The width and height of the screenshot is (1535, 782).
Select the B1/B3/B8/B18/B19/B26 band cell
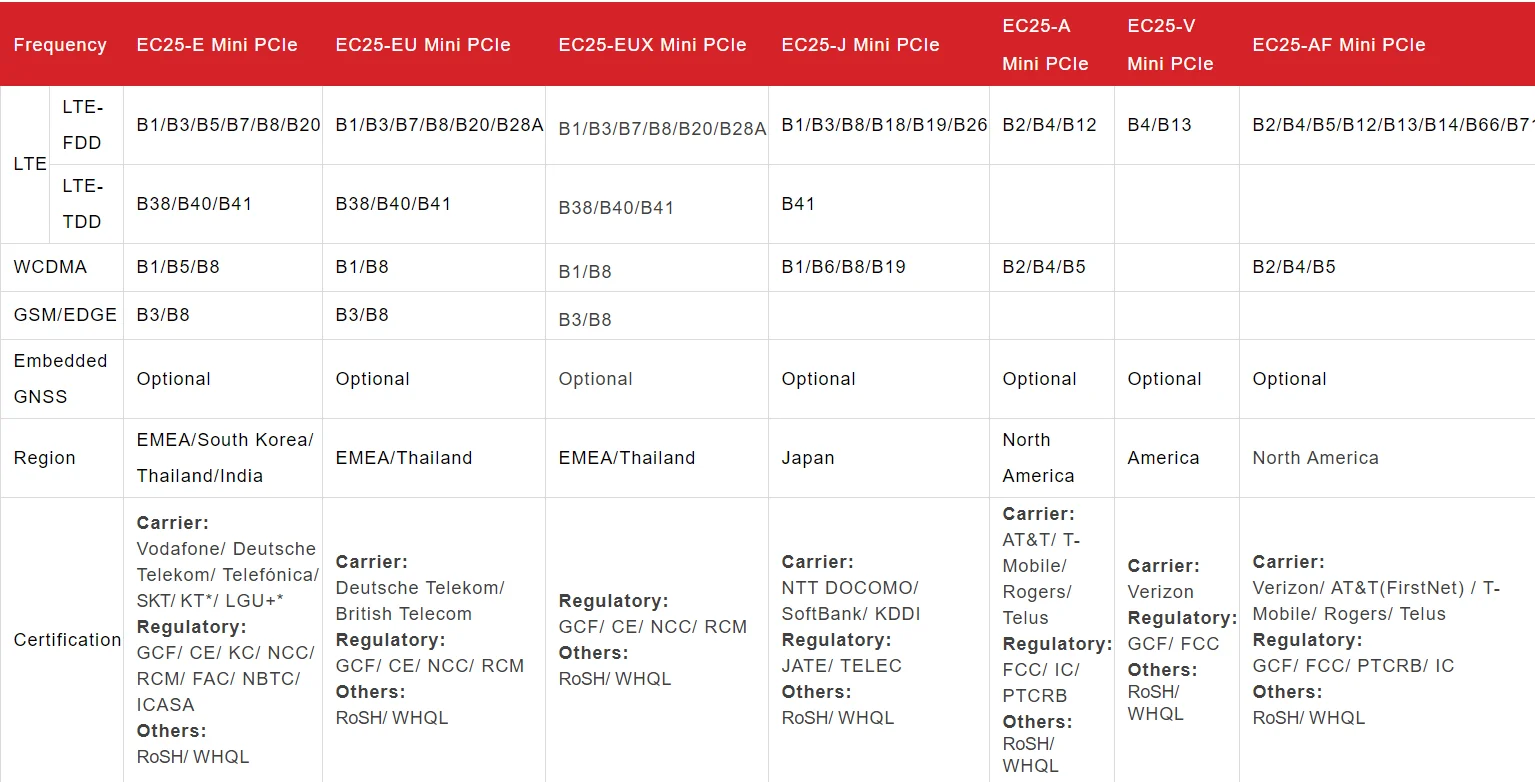tap(884, 125)
